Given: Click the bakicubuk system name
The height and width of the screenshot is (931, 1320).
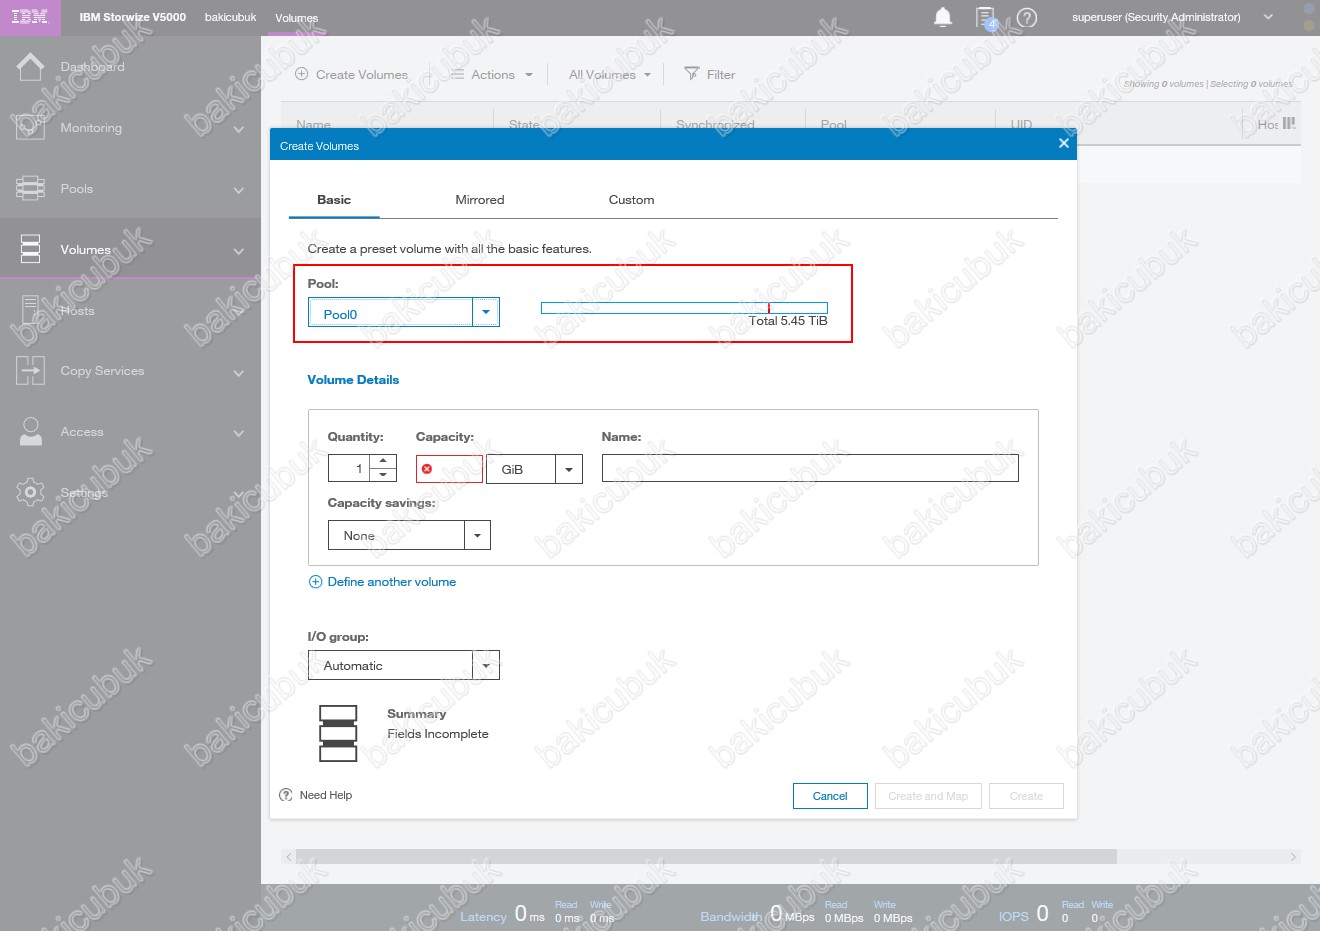Looking at the screenshot, I should (x=230, y=17).
